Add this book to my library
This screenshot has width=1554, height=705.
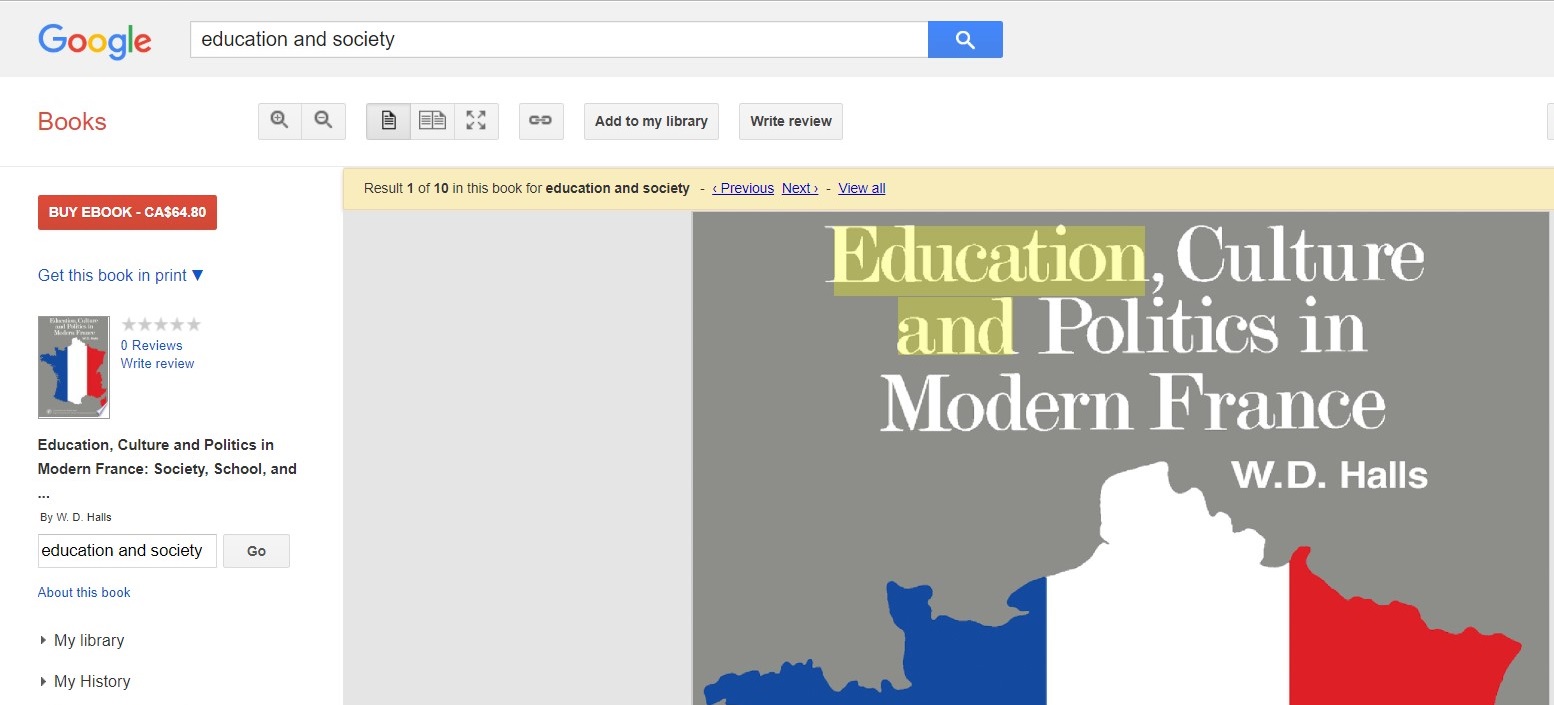pyautogui.click(x=651, y=121)
